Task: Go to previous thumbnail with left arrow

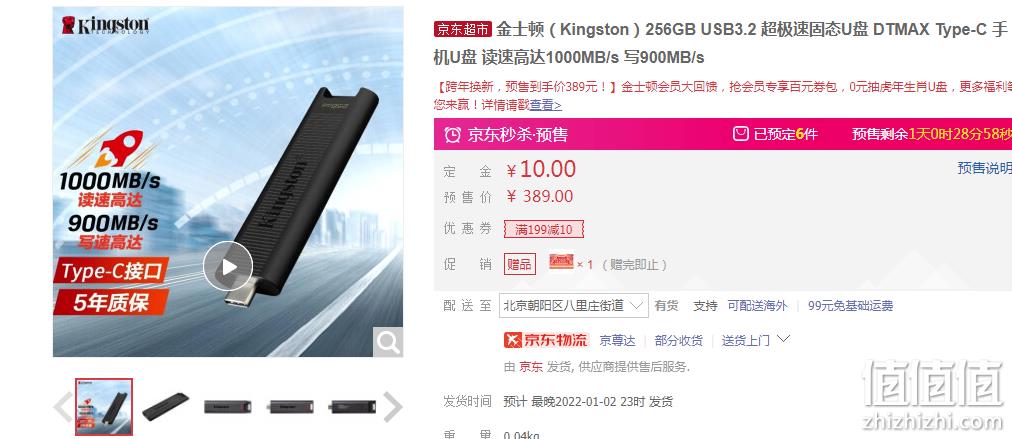Action: 63,407
